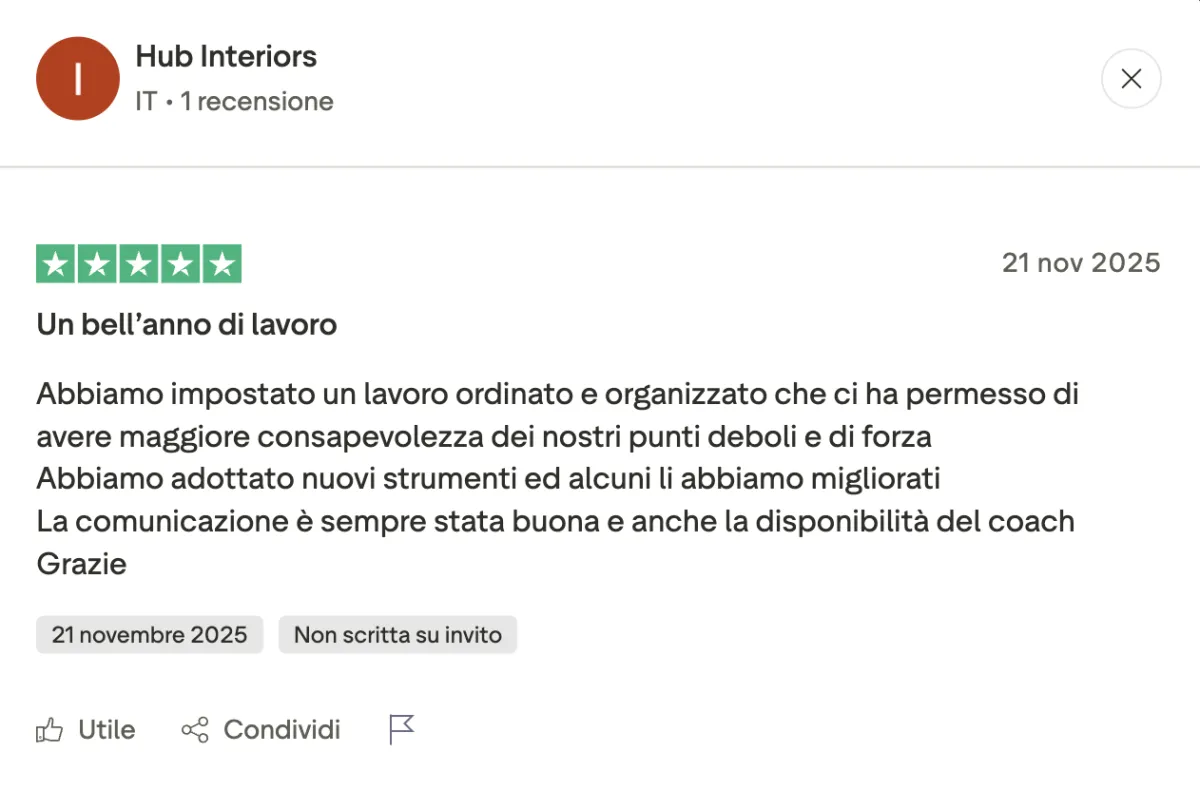
Task: Click the orange "I" avatar circle
Action: pos(78,79)
